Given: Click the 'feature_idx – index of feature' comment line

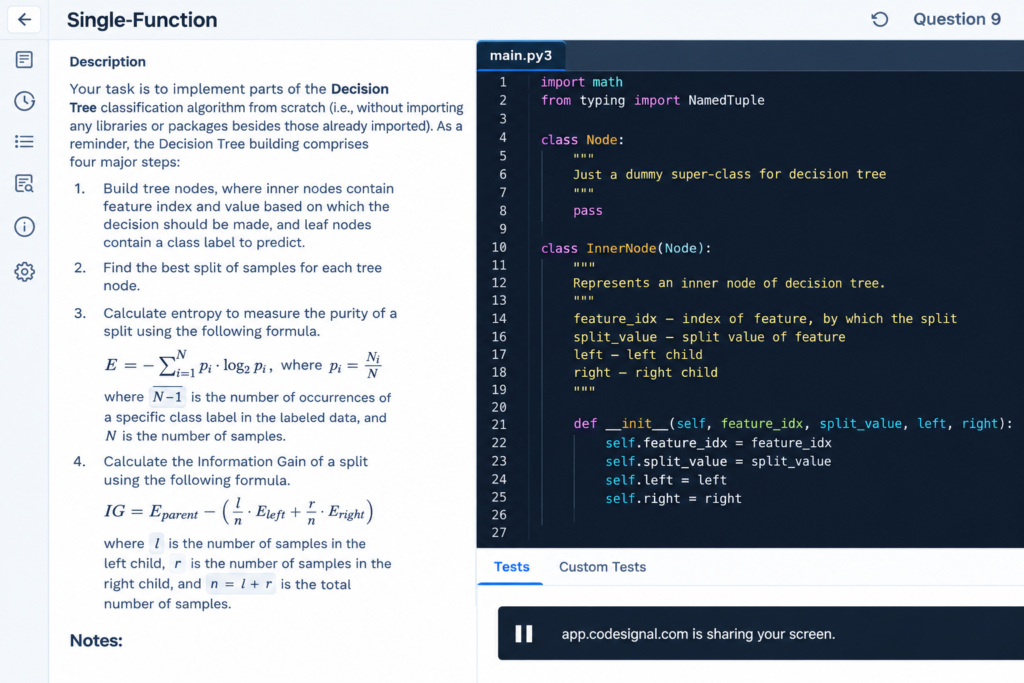Looking at the screenshot, I should point(765,319).
